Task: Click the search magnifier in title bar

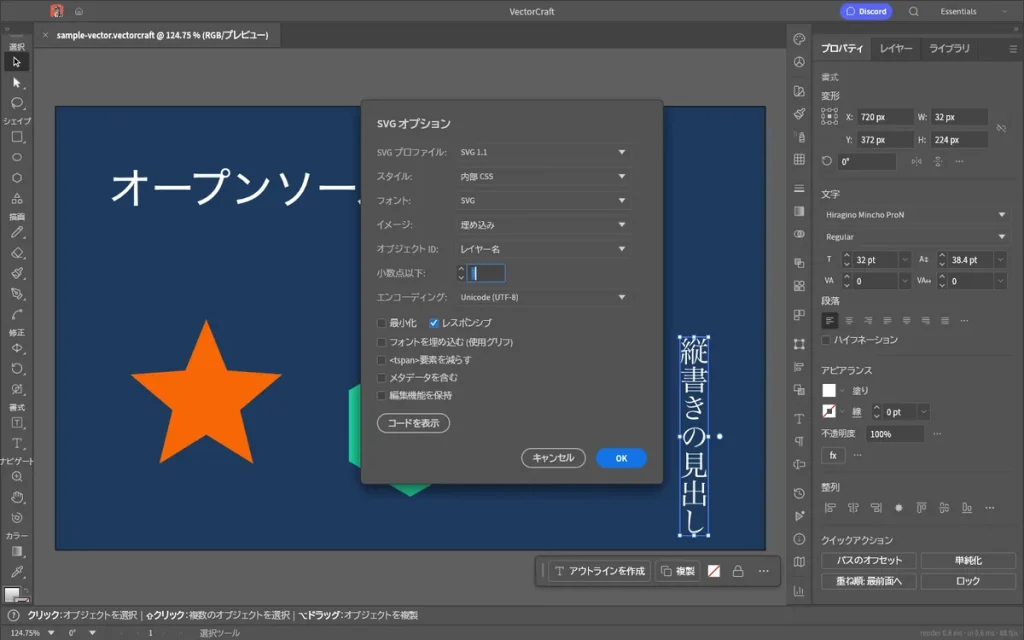Action: [914, 11]
